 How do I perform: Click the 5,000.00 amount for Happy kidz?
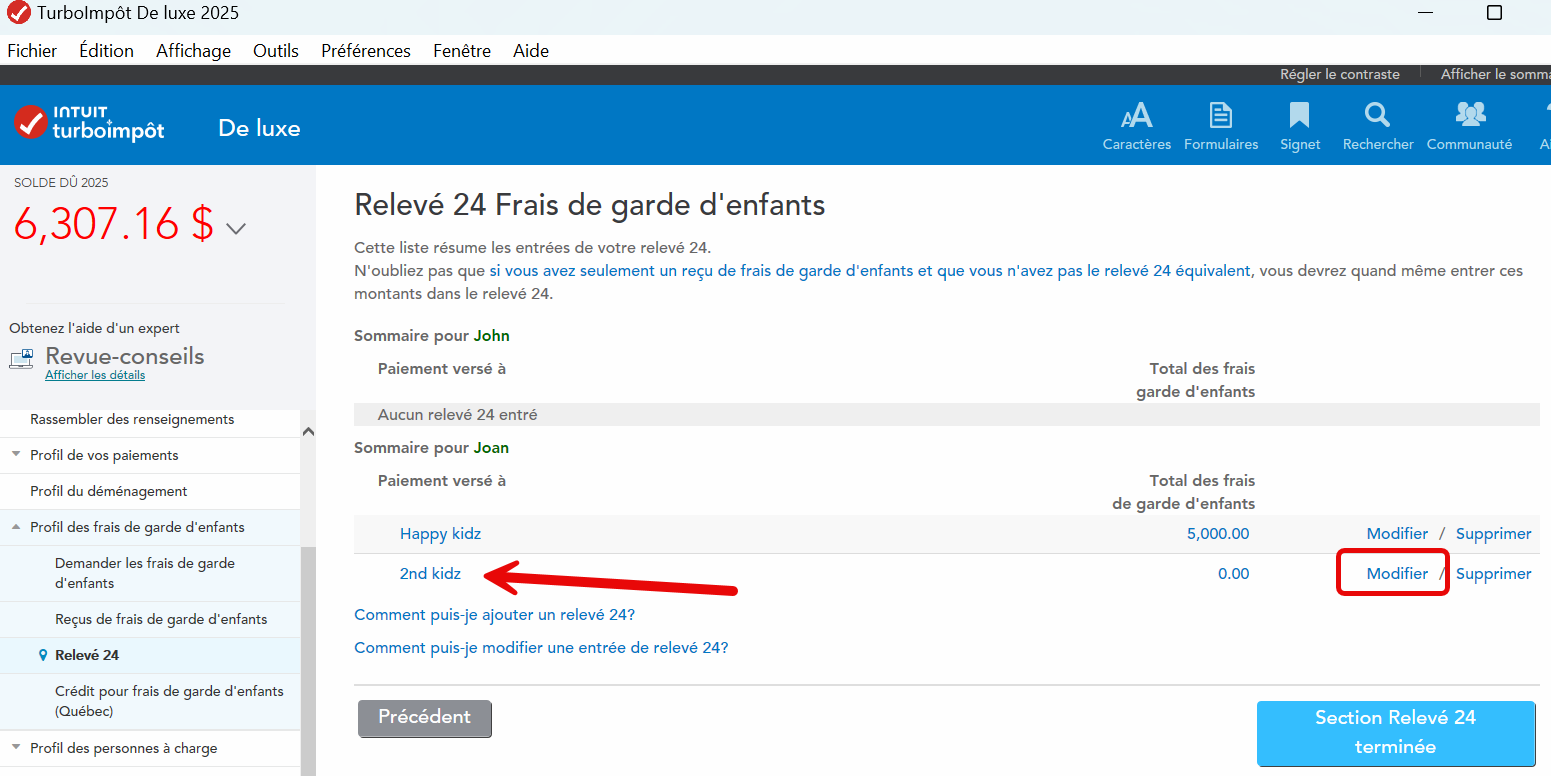pyautogui.click(x=1218, y=534)
